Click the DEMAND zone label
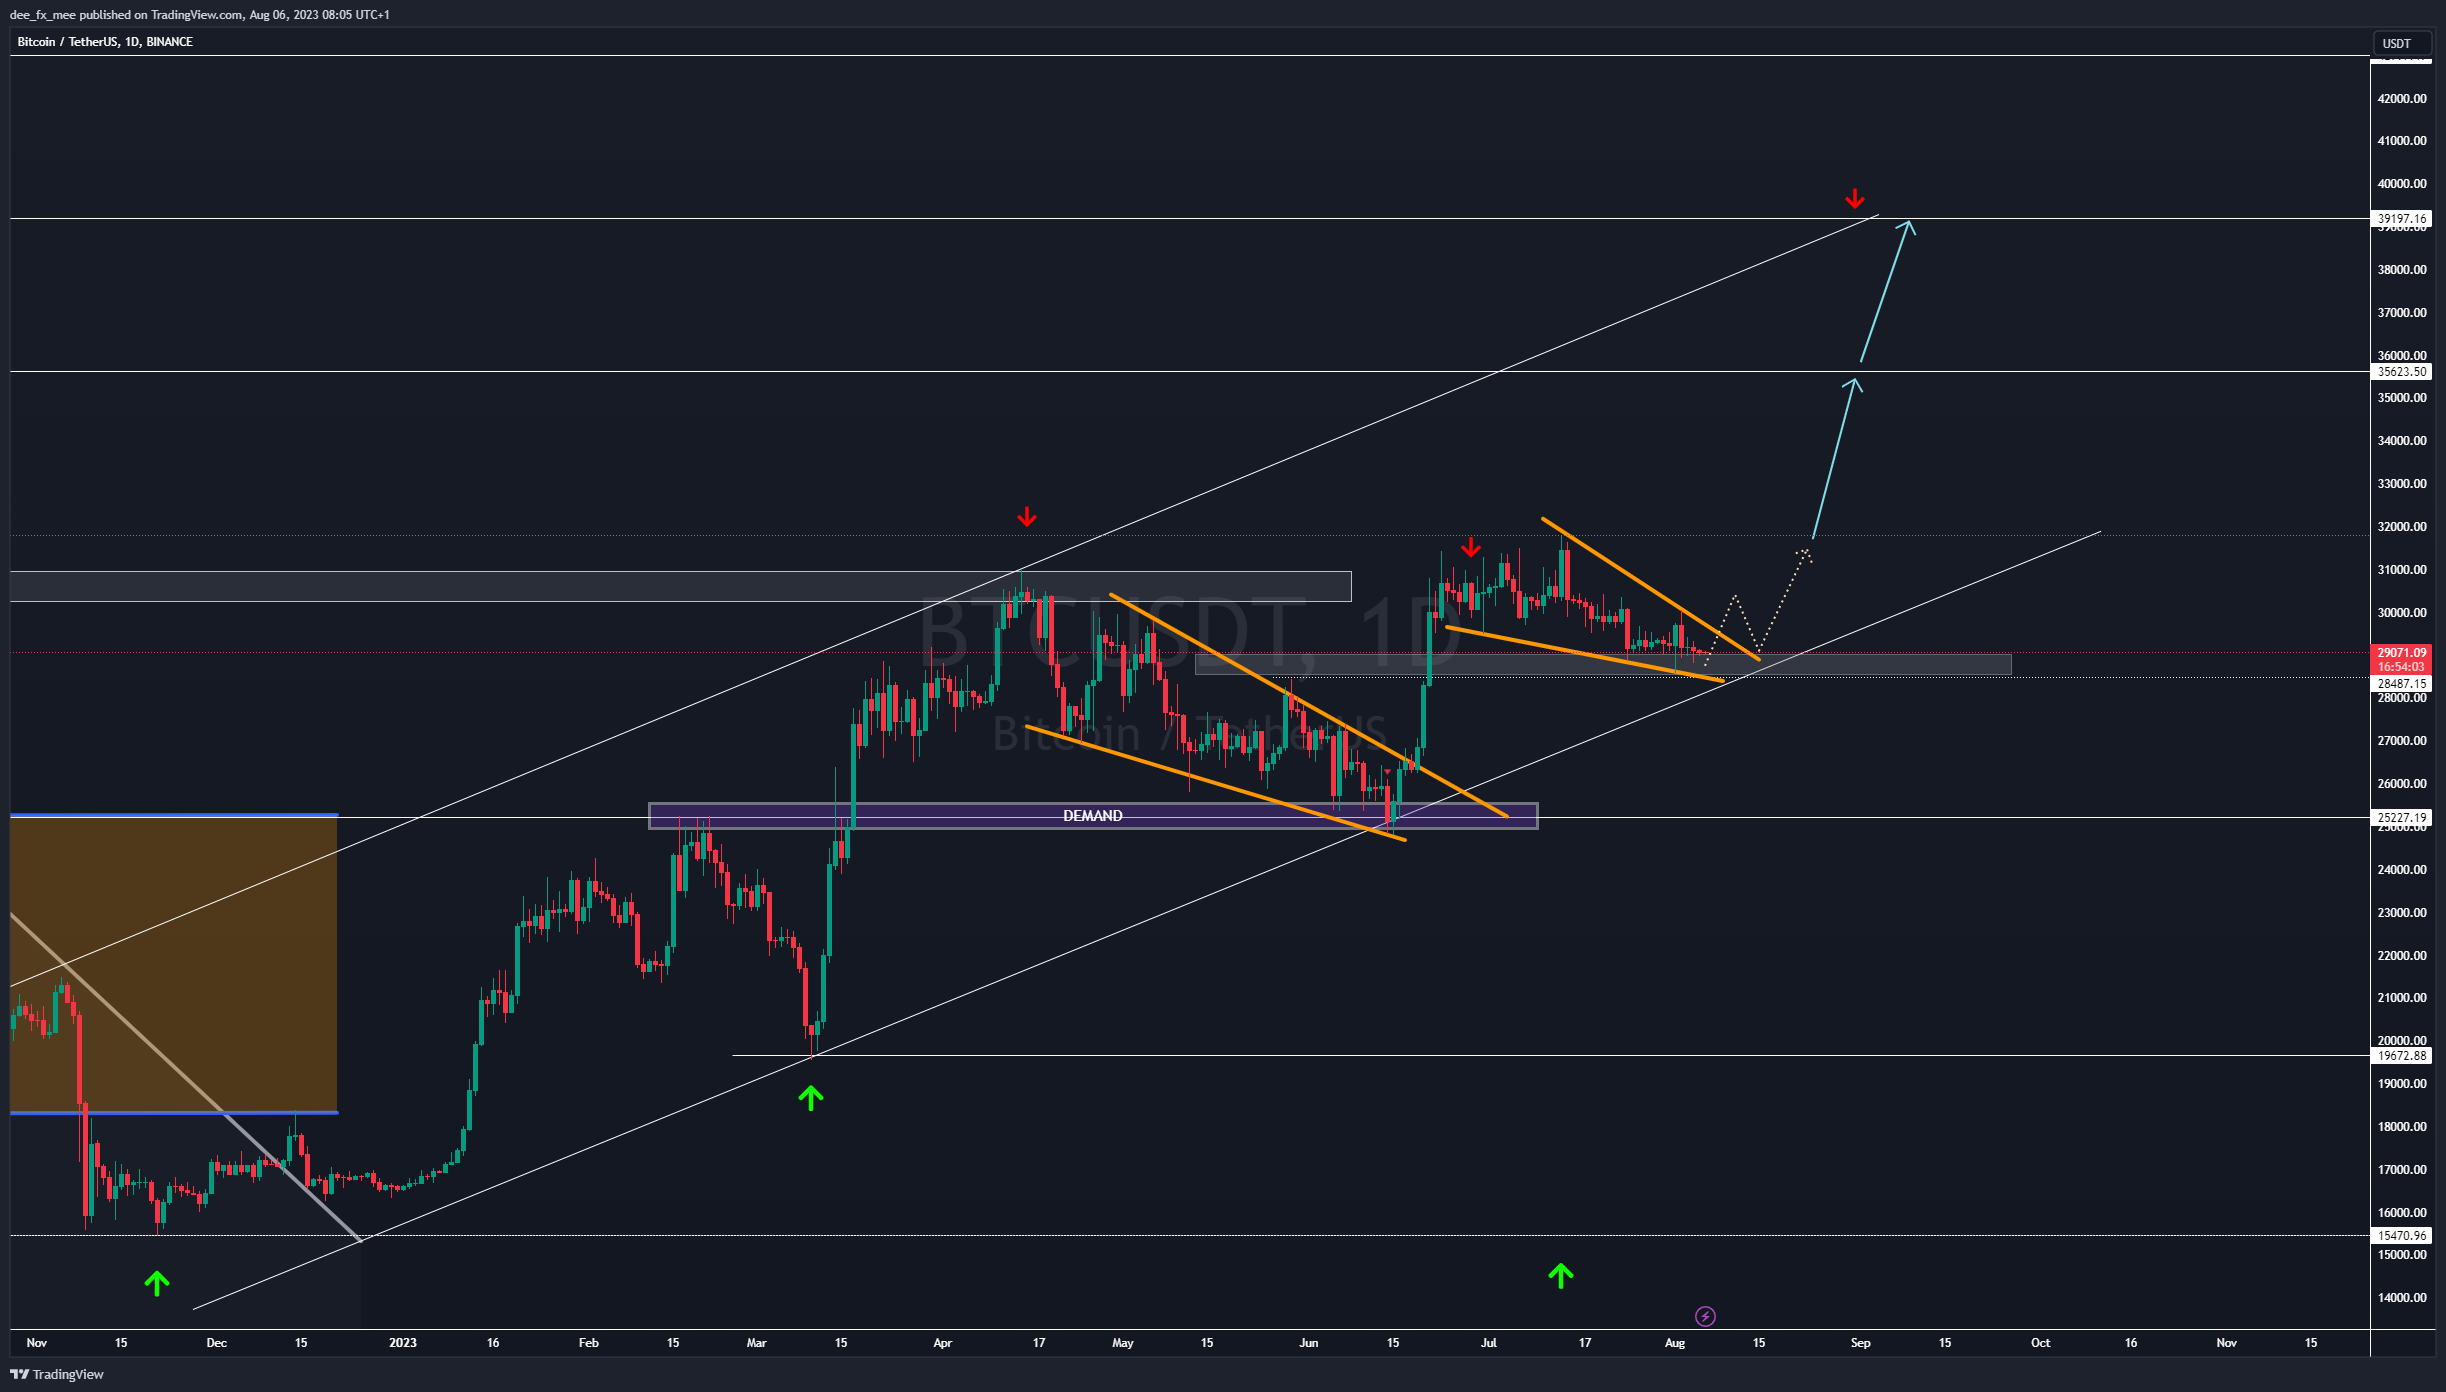This screenshot has height=1392, width=2446. click(x=1092, y=816)
